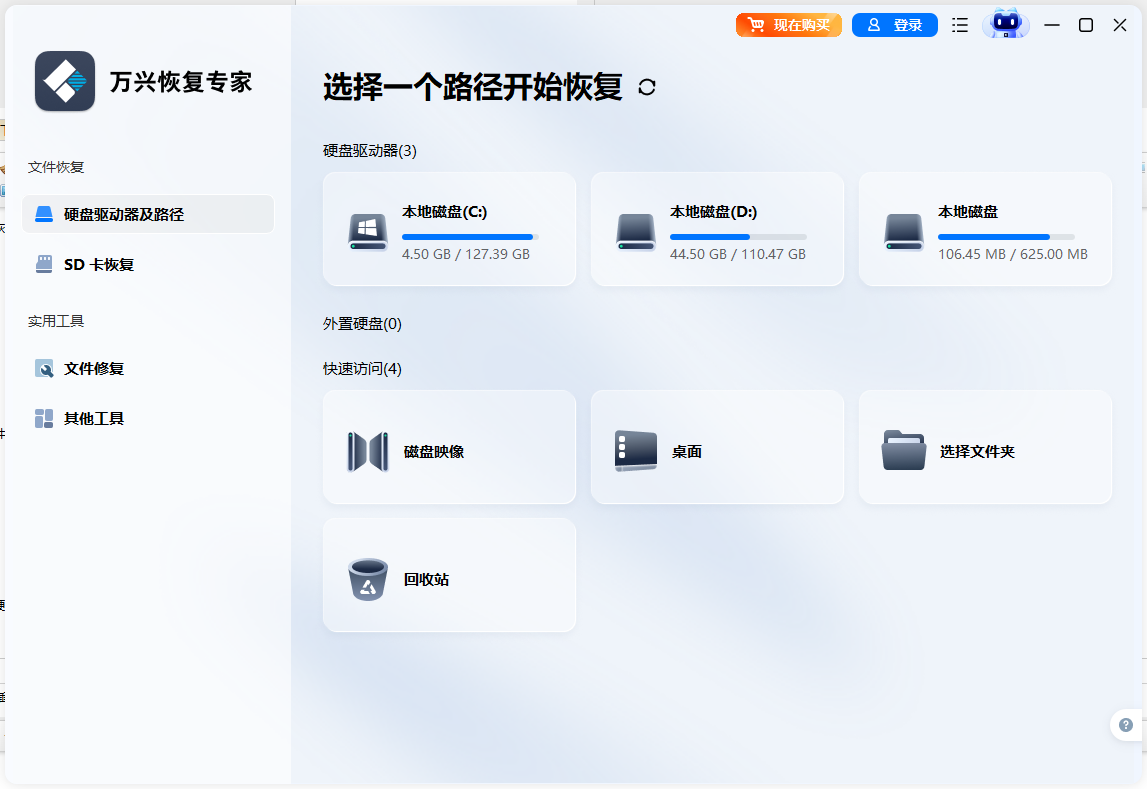The width and height of the screenshot is (1147, 789).
Task: Open the help question mark button
Action: point(1127,725)
